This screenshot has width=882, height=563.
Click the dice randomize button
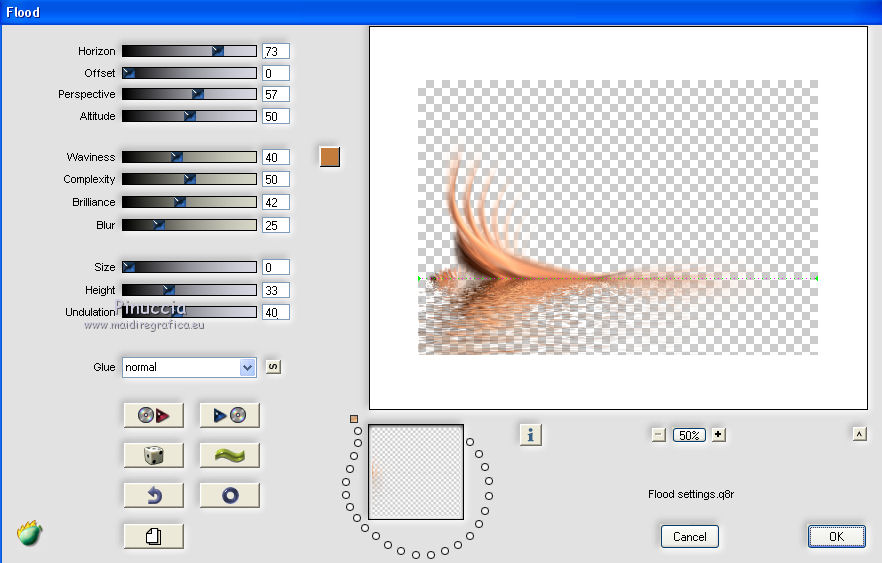pyautogui.click(x=154, y=455)
